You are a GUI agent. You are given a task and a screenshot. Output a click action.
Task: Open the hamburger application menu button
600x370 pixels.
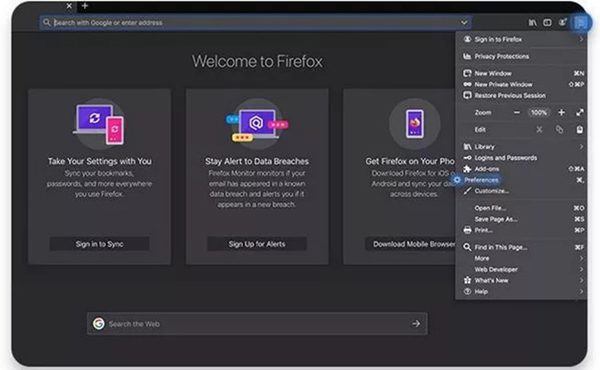click(x=580, y=23)
